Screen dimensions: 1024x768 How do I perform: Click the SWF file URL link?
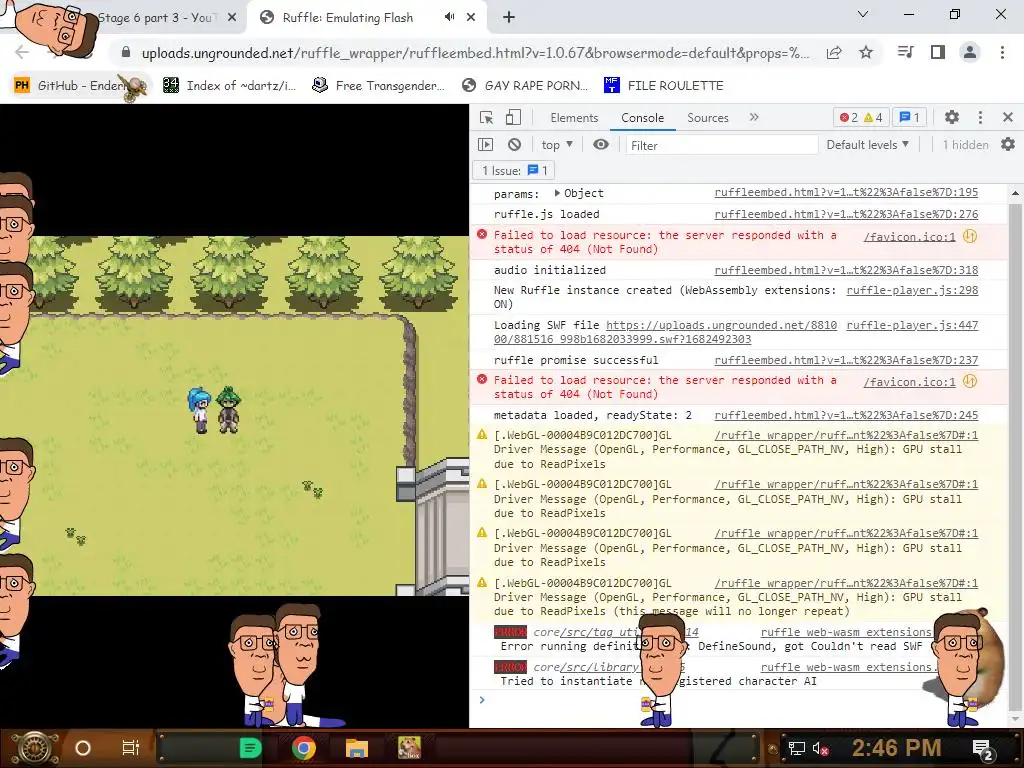tap(665, 332)
